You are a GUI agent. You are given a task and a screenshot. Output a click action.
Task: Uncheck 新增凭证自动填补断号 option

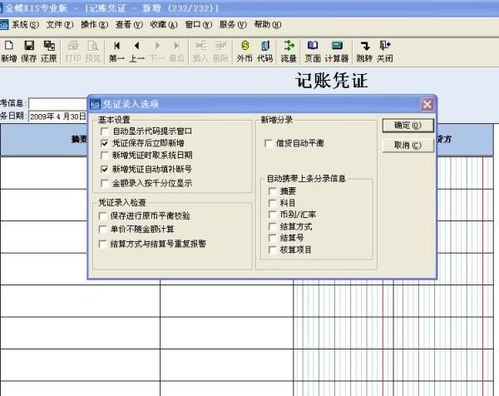[104, 169]
